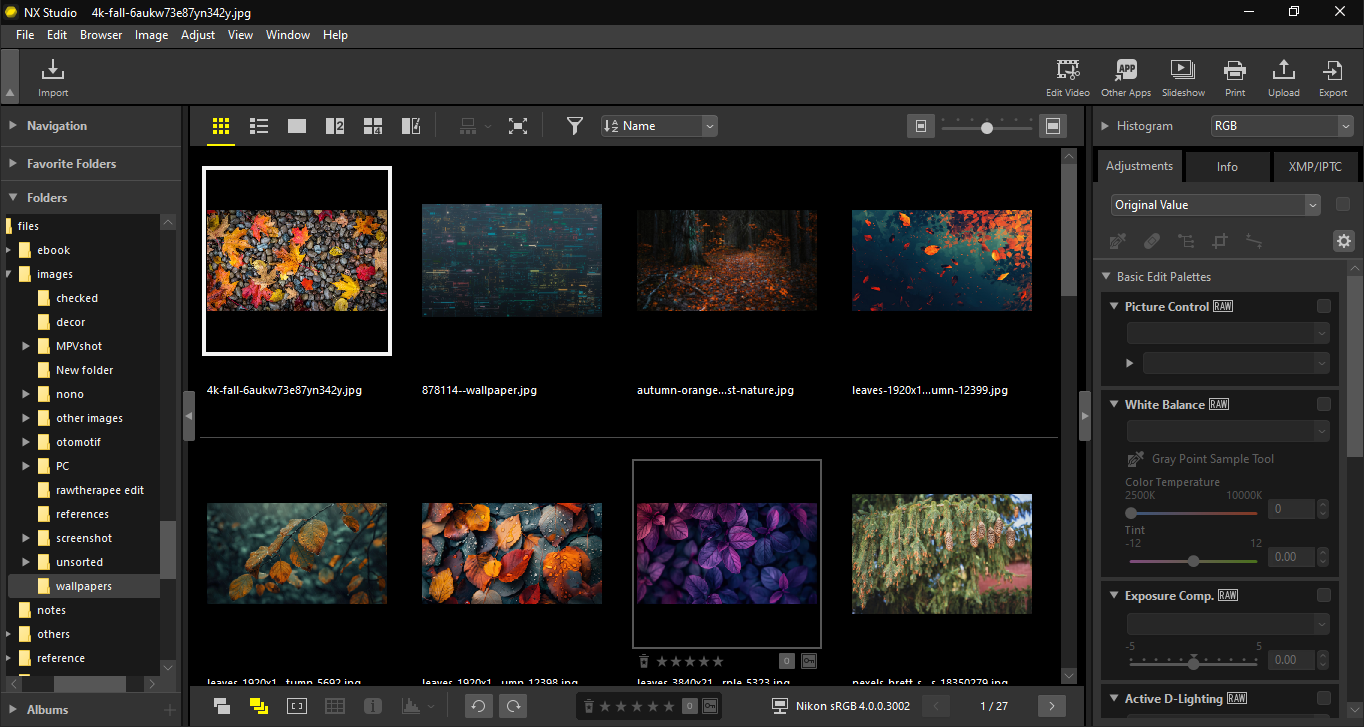Open the Import tool

point(53,78)
